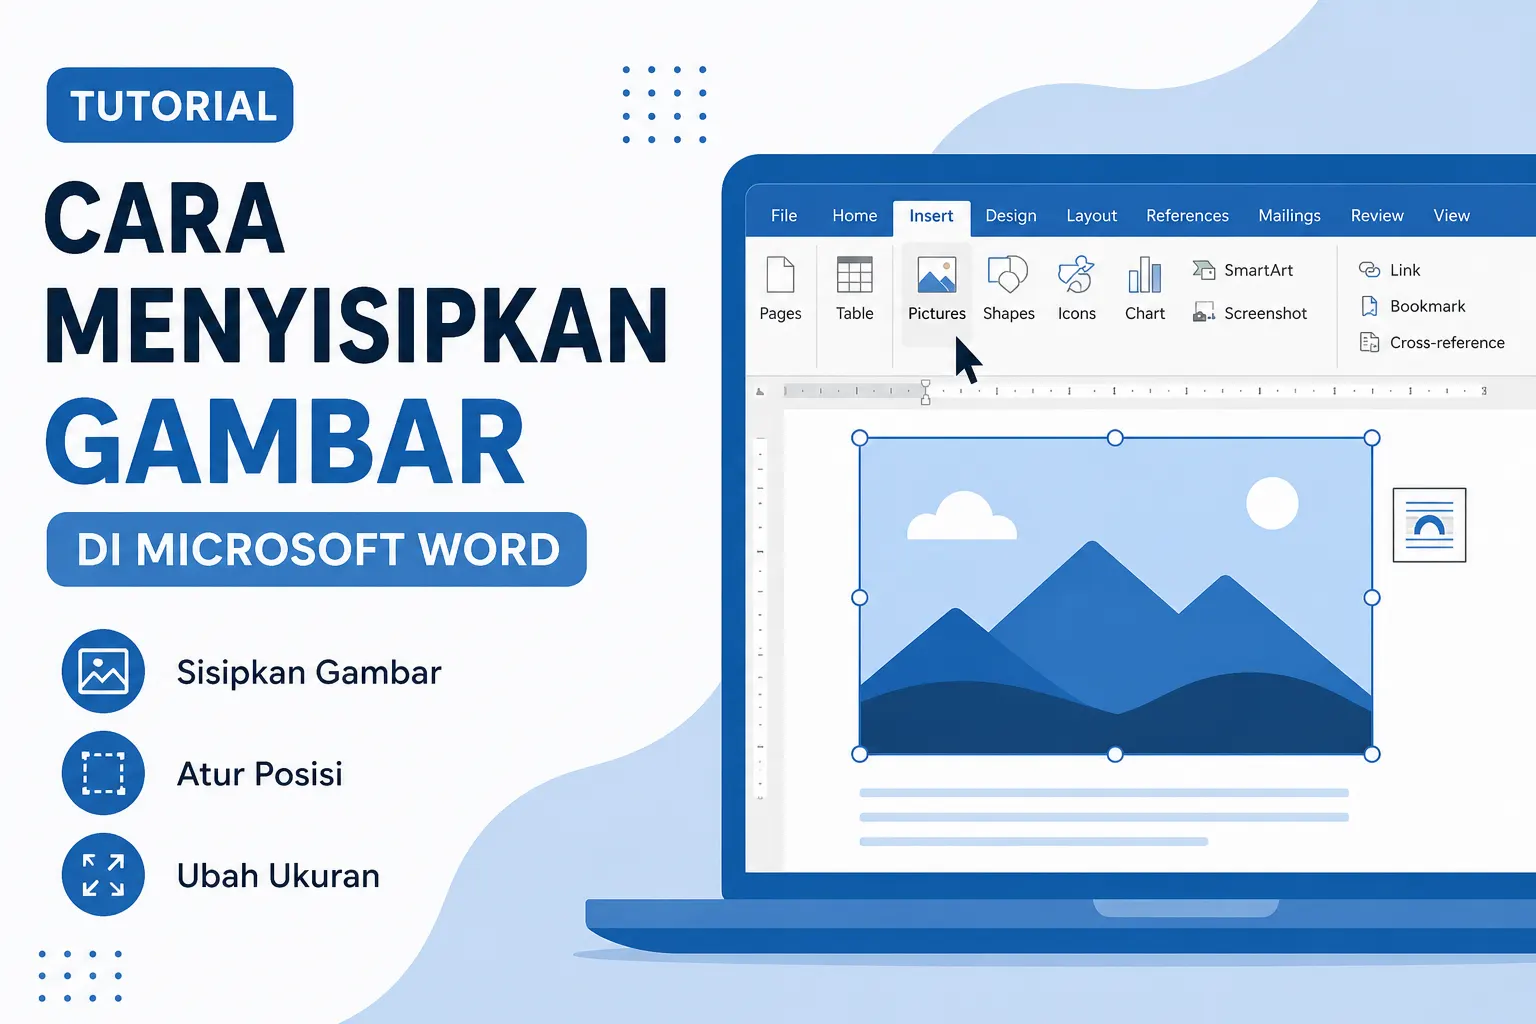Click the SmartArt label text
Viewport: 1536px width, 1024px height.
pos(1258,270)
